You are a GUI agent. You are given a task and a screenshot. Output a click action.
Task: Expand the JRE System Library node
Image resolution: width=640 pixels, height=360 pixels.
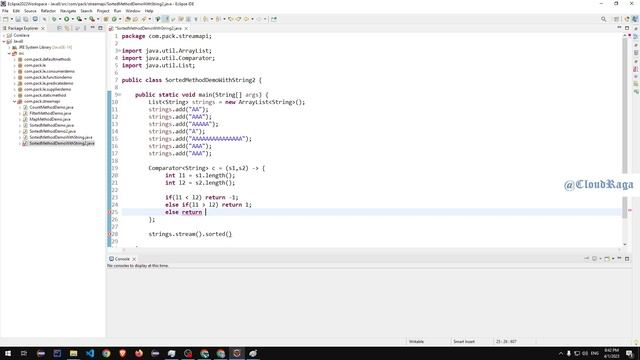tap(10, 47)
